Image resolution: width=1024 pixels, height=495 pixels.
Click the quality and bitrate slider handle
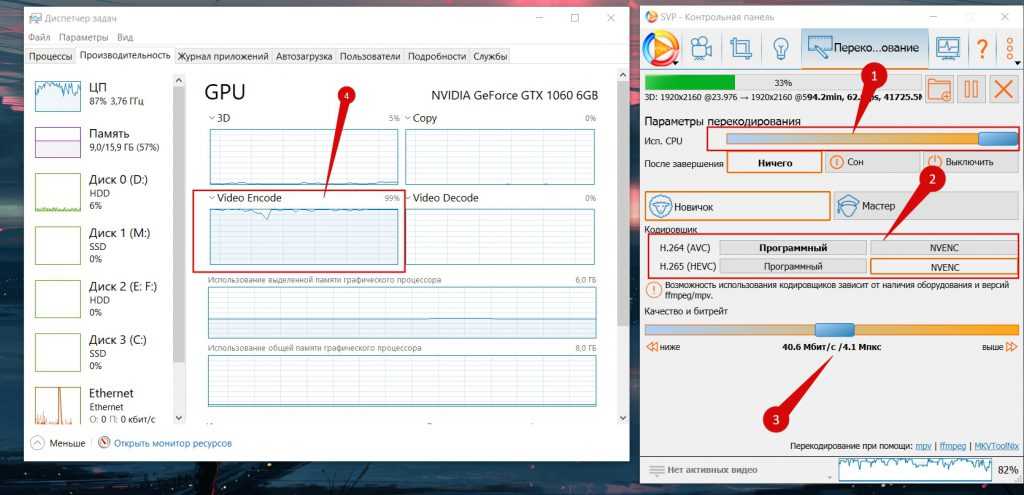(x=833, y=329)
